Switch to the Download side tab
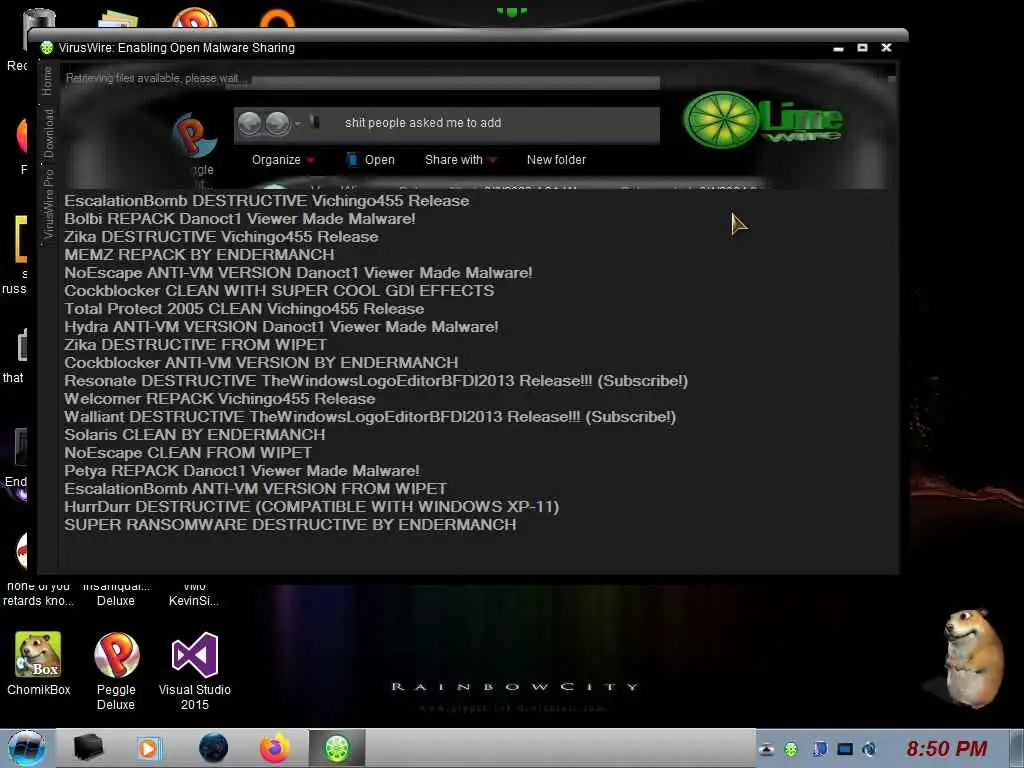 click(x=48, y=133)
